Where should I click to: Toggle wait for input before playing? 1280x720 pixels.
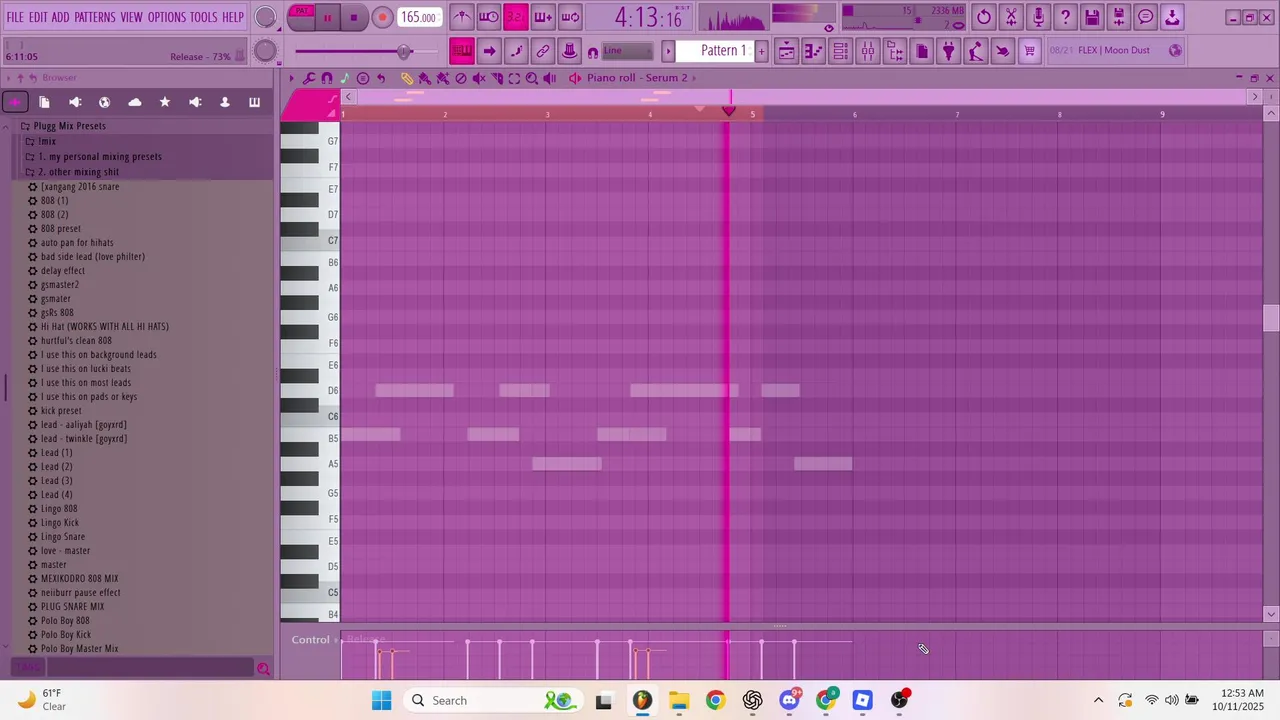click(489, 16)
